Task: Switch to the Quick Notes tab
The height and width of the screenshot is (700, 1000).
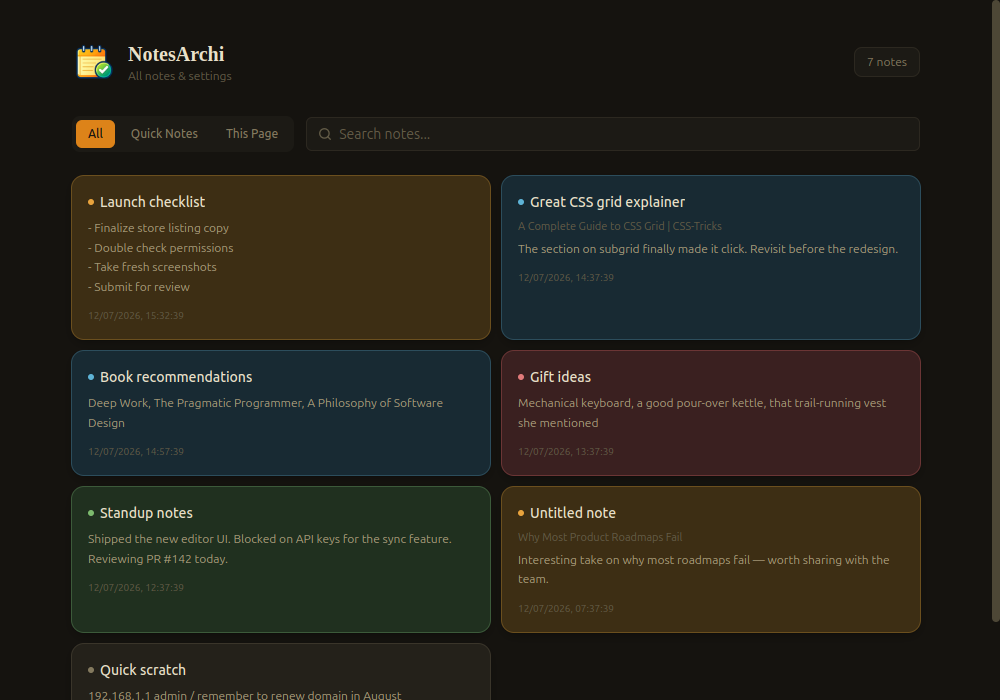Action: pyautogui.click(x=164, y=134)
